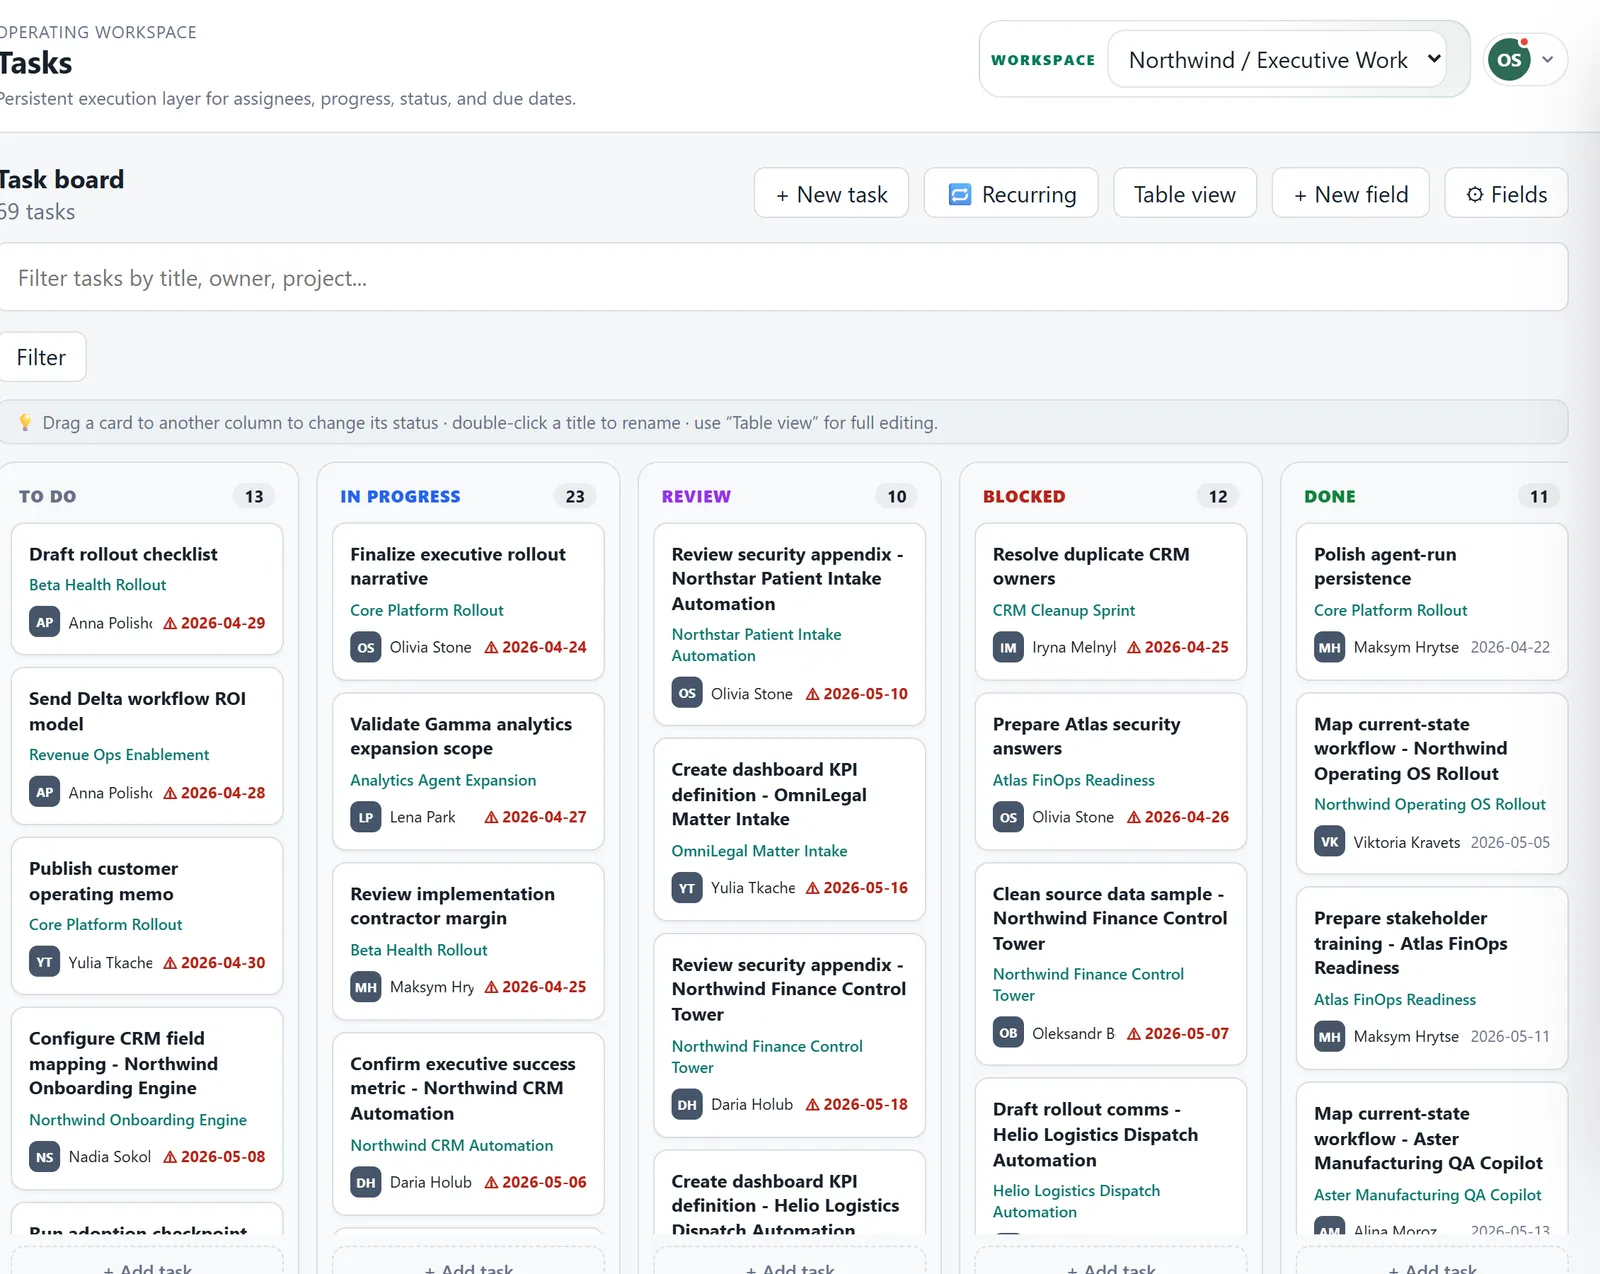Viewport: 1600px width, 1274px height.
Task: Create a new task
Action: [x=831, y=194]
